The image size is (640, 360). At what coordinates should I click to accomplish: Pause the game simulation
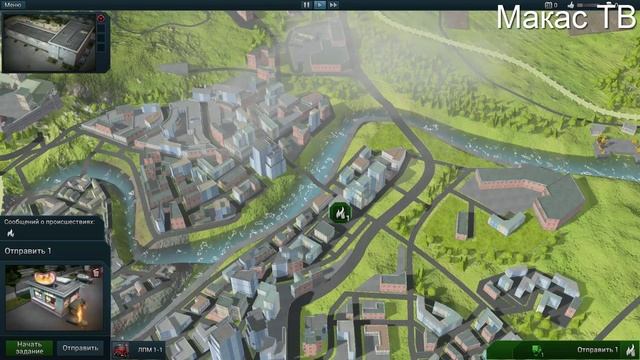(307, 5)
